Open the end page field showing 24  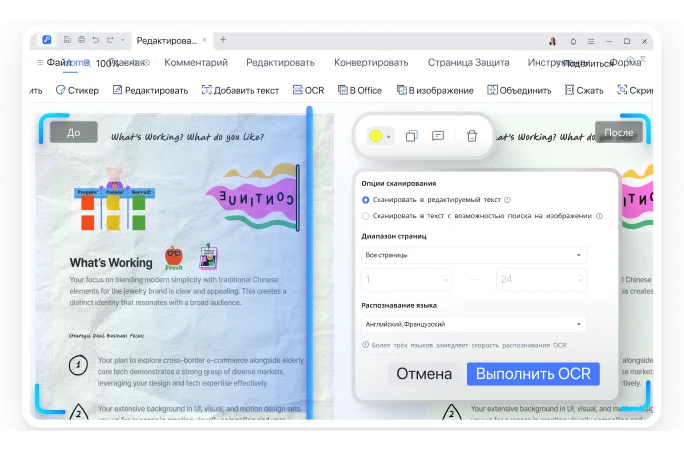[541, 280]
